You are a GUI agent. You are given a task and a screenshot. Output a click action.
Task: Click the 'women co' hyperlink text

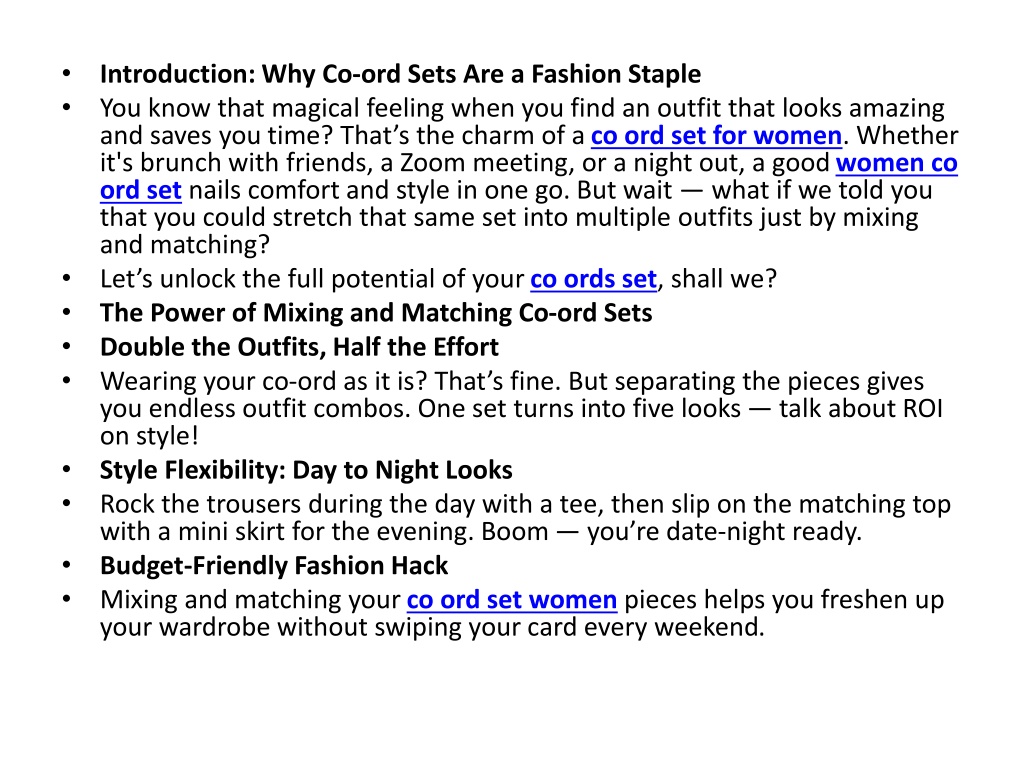coord(897,163)
